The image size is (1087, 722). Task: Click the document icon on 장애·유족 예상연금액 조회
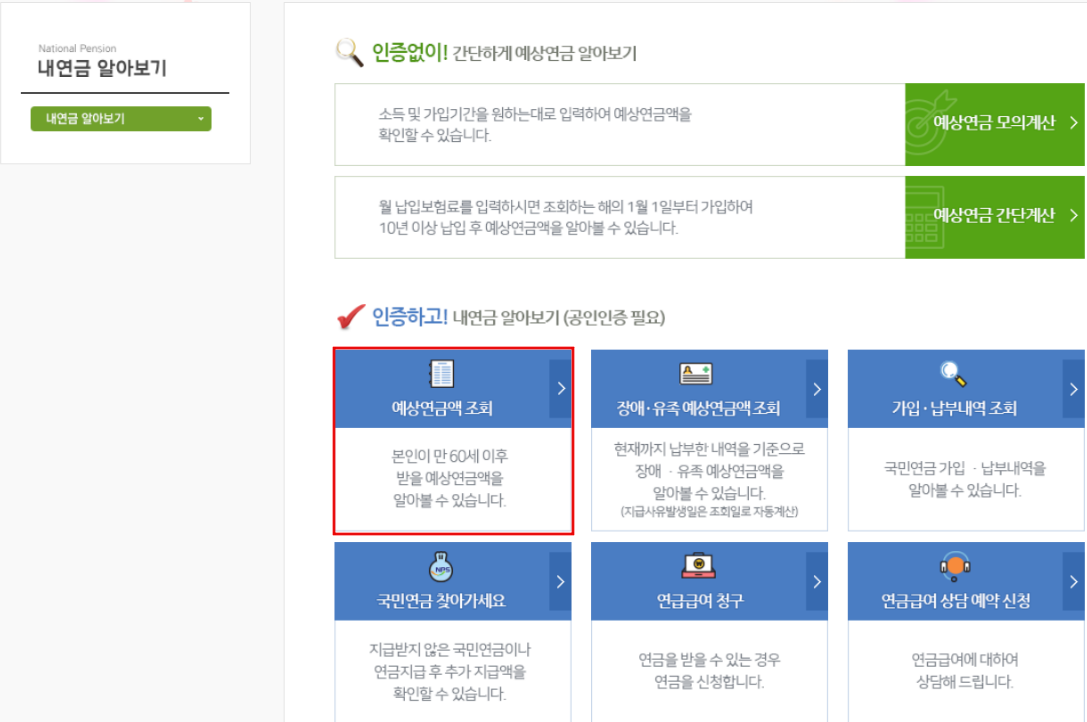pos(696,373)
